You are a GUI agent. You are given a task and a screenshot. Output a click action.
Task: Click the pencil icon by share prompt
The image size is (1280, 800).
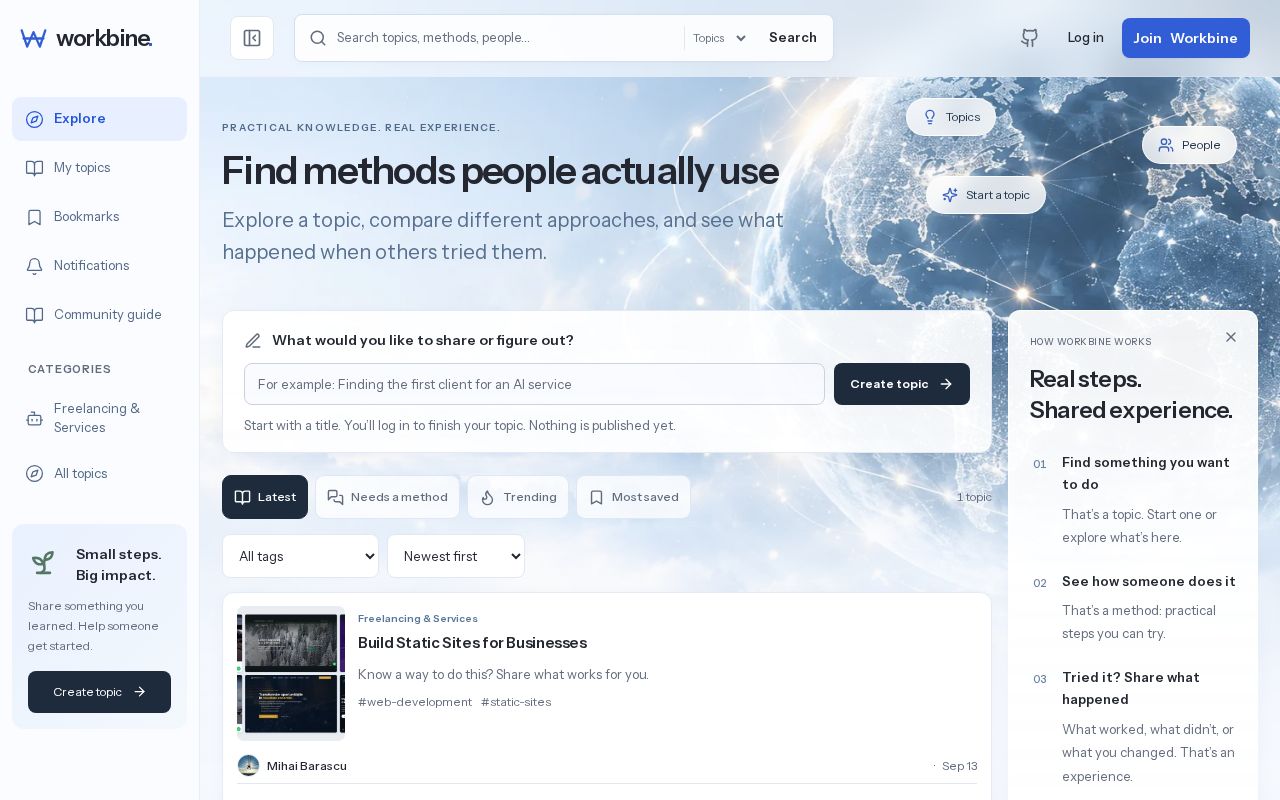tap(253, 341)
